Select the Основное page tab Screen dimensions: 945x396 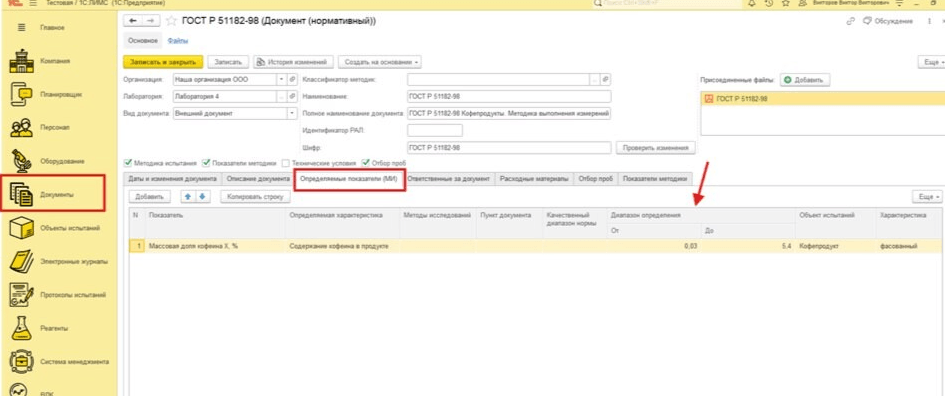coord(143,41)
